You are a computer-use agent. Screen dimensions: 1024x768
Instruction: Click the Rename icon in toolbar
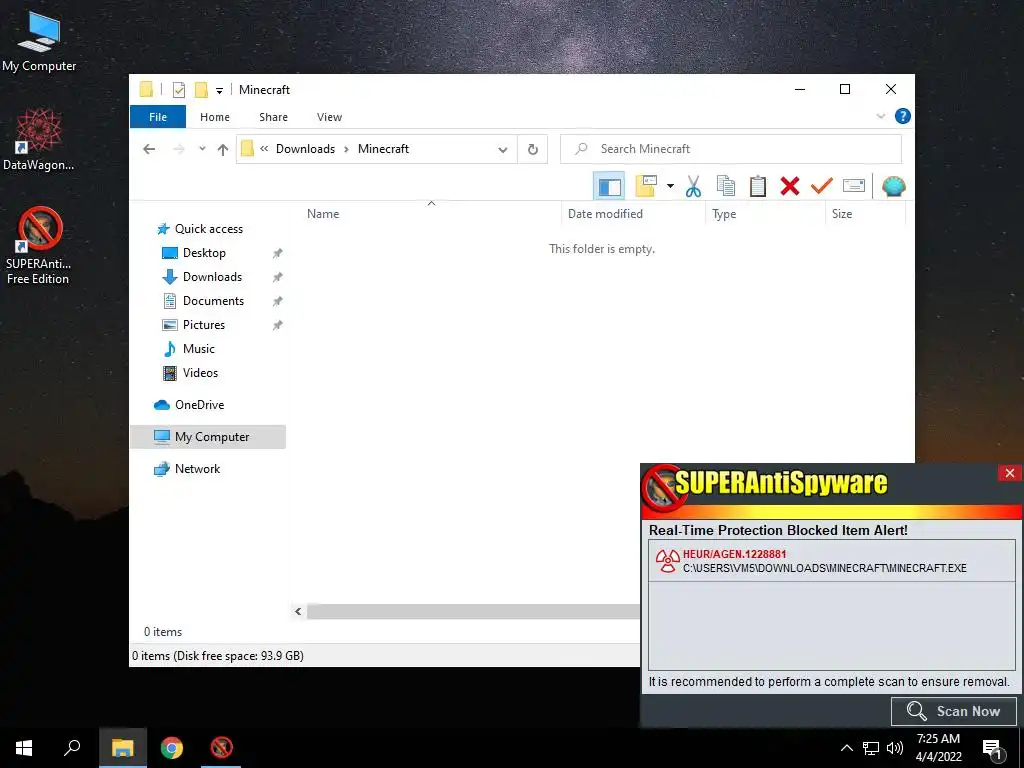[x=854, y=186]
